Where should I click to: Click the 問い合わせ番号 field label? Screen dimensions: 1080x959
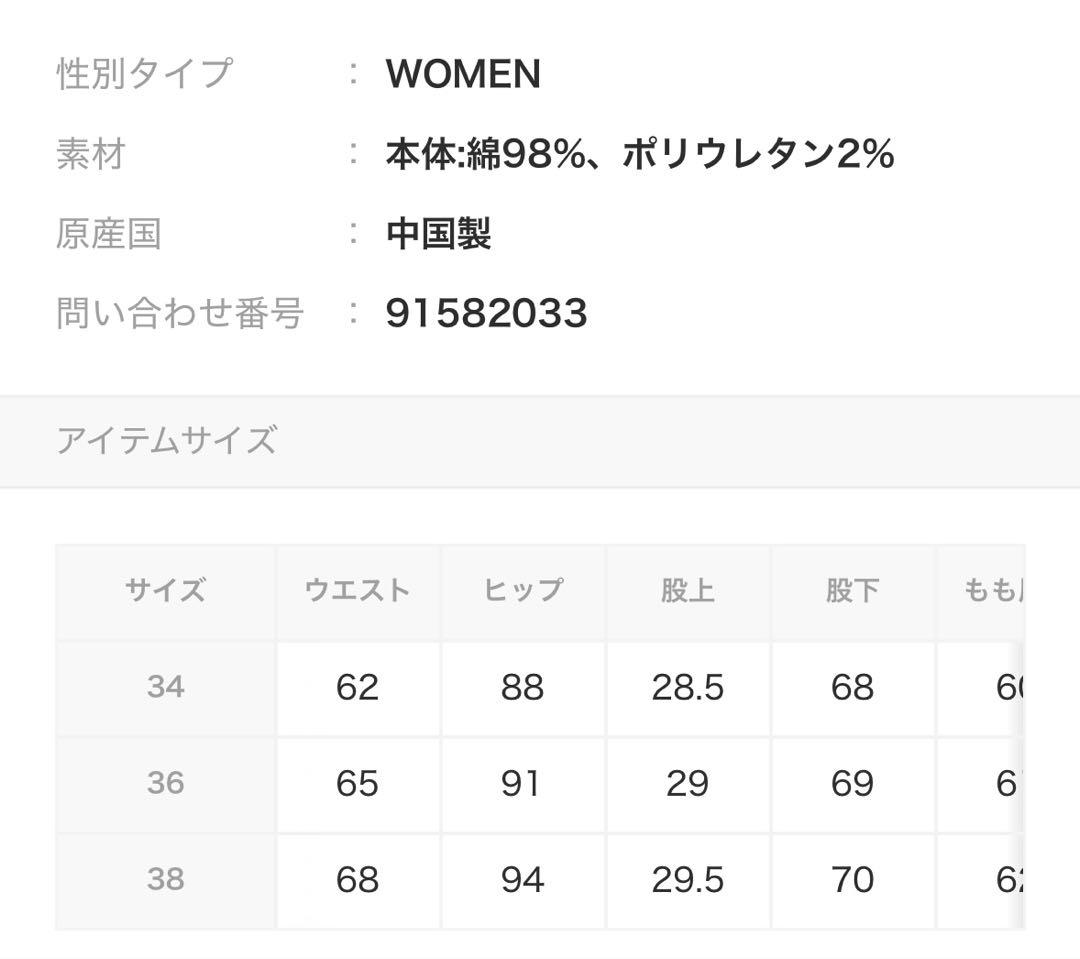click(180, 314)
